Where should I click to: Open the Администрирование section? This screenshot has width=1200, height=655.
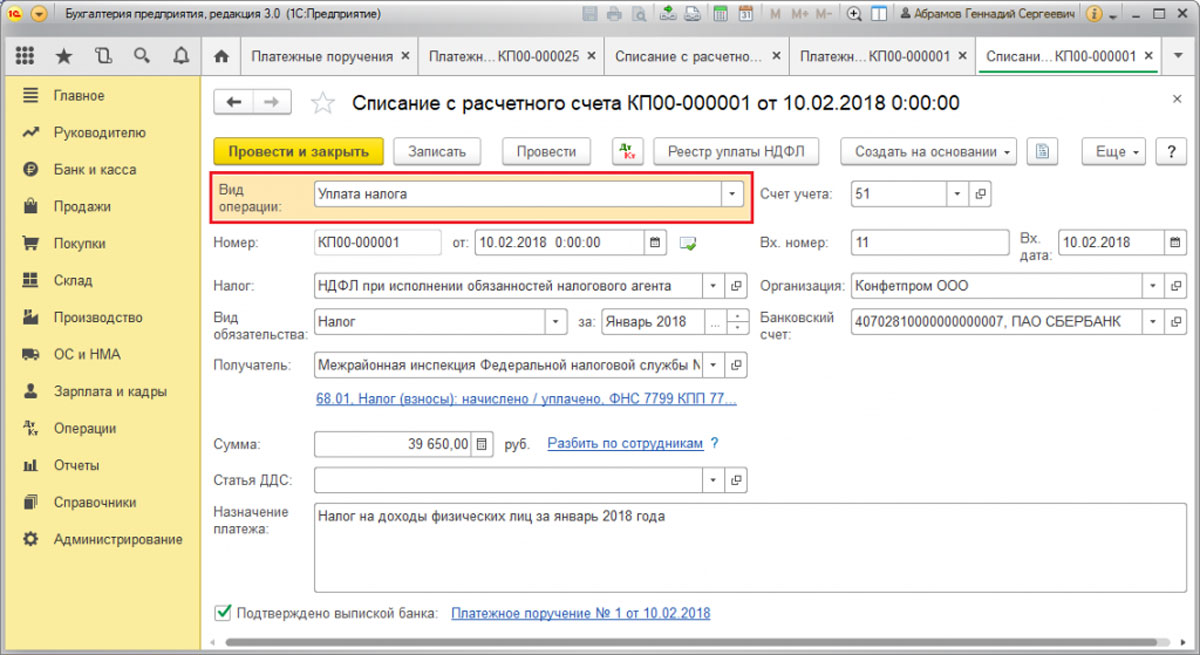click(118, 540)
